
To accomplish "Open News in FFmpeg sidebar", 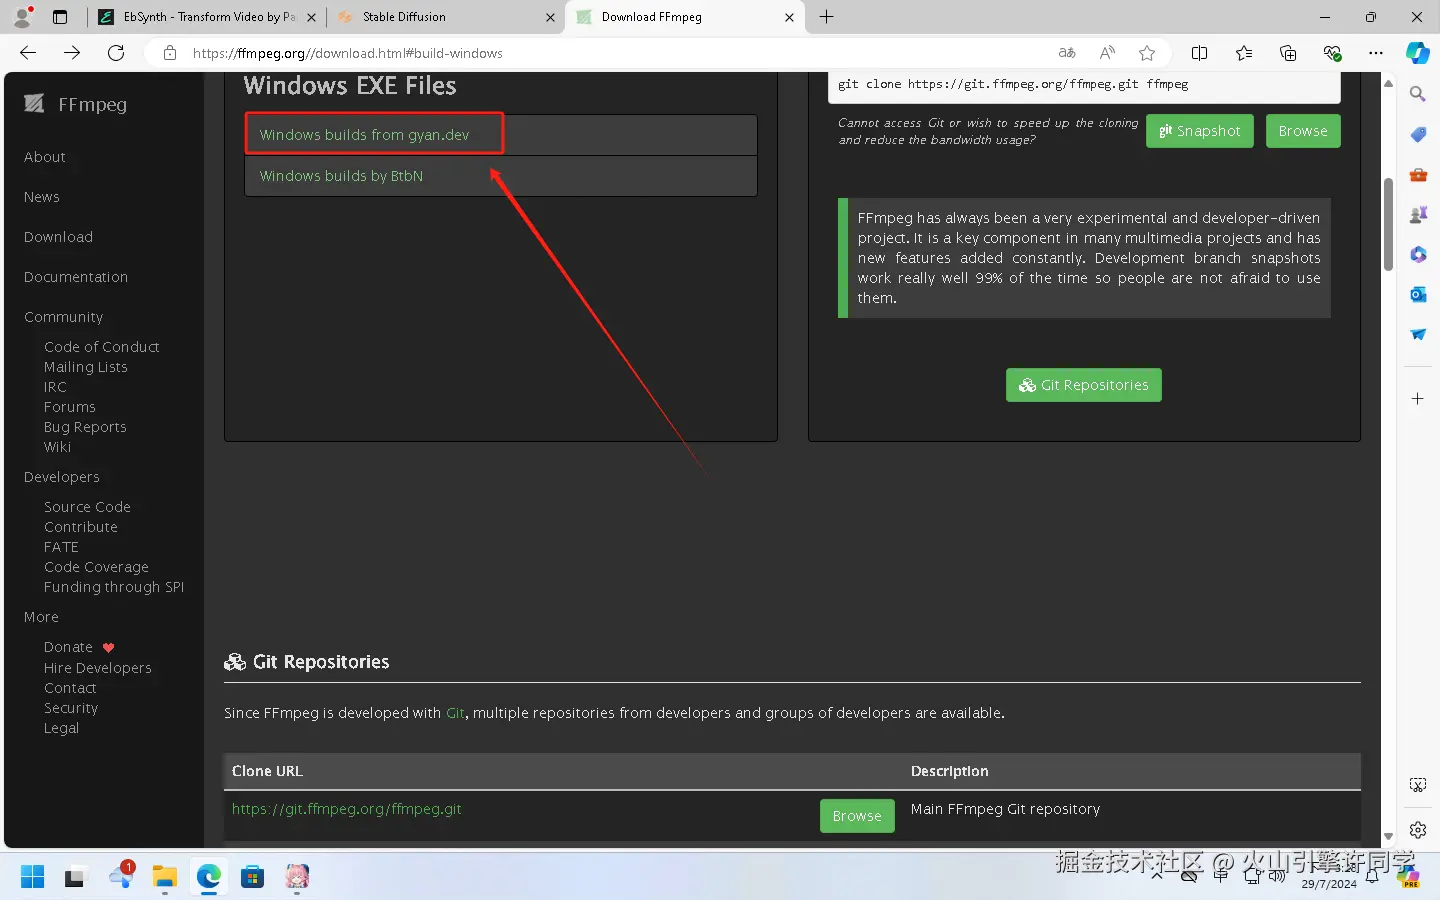I will (x=42, y=197).
